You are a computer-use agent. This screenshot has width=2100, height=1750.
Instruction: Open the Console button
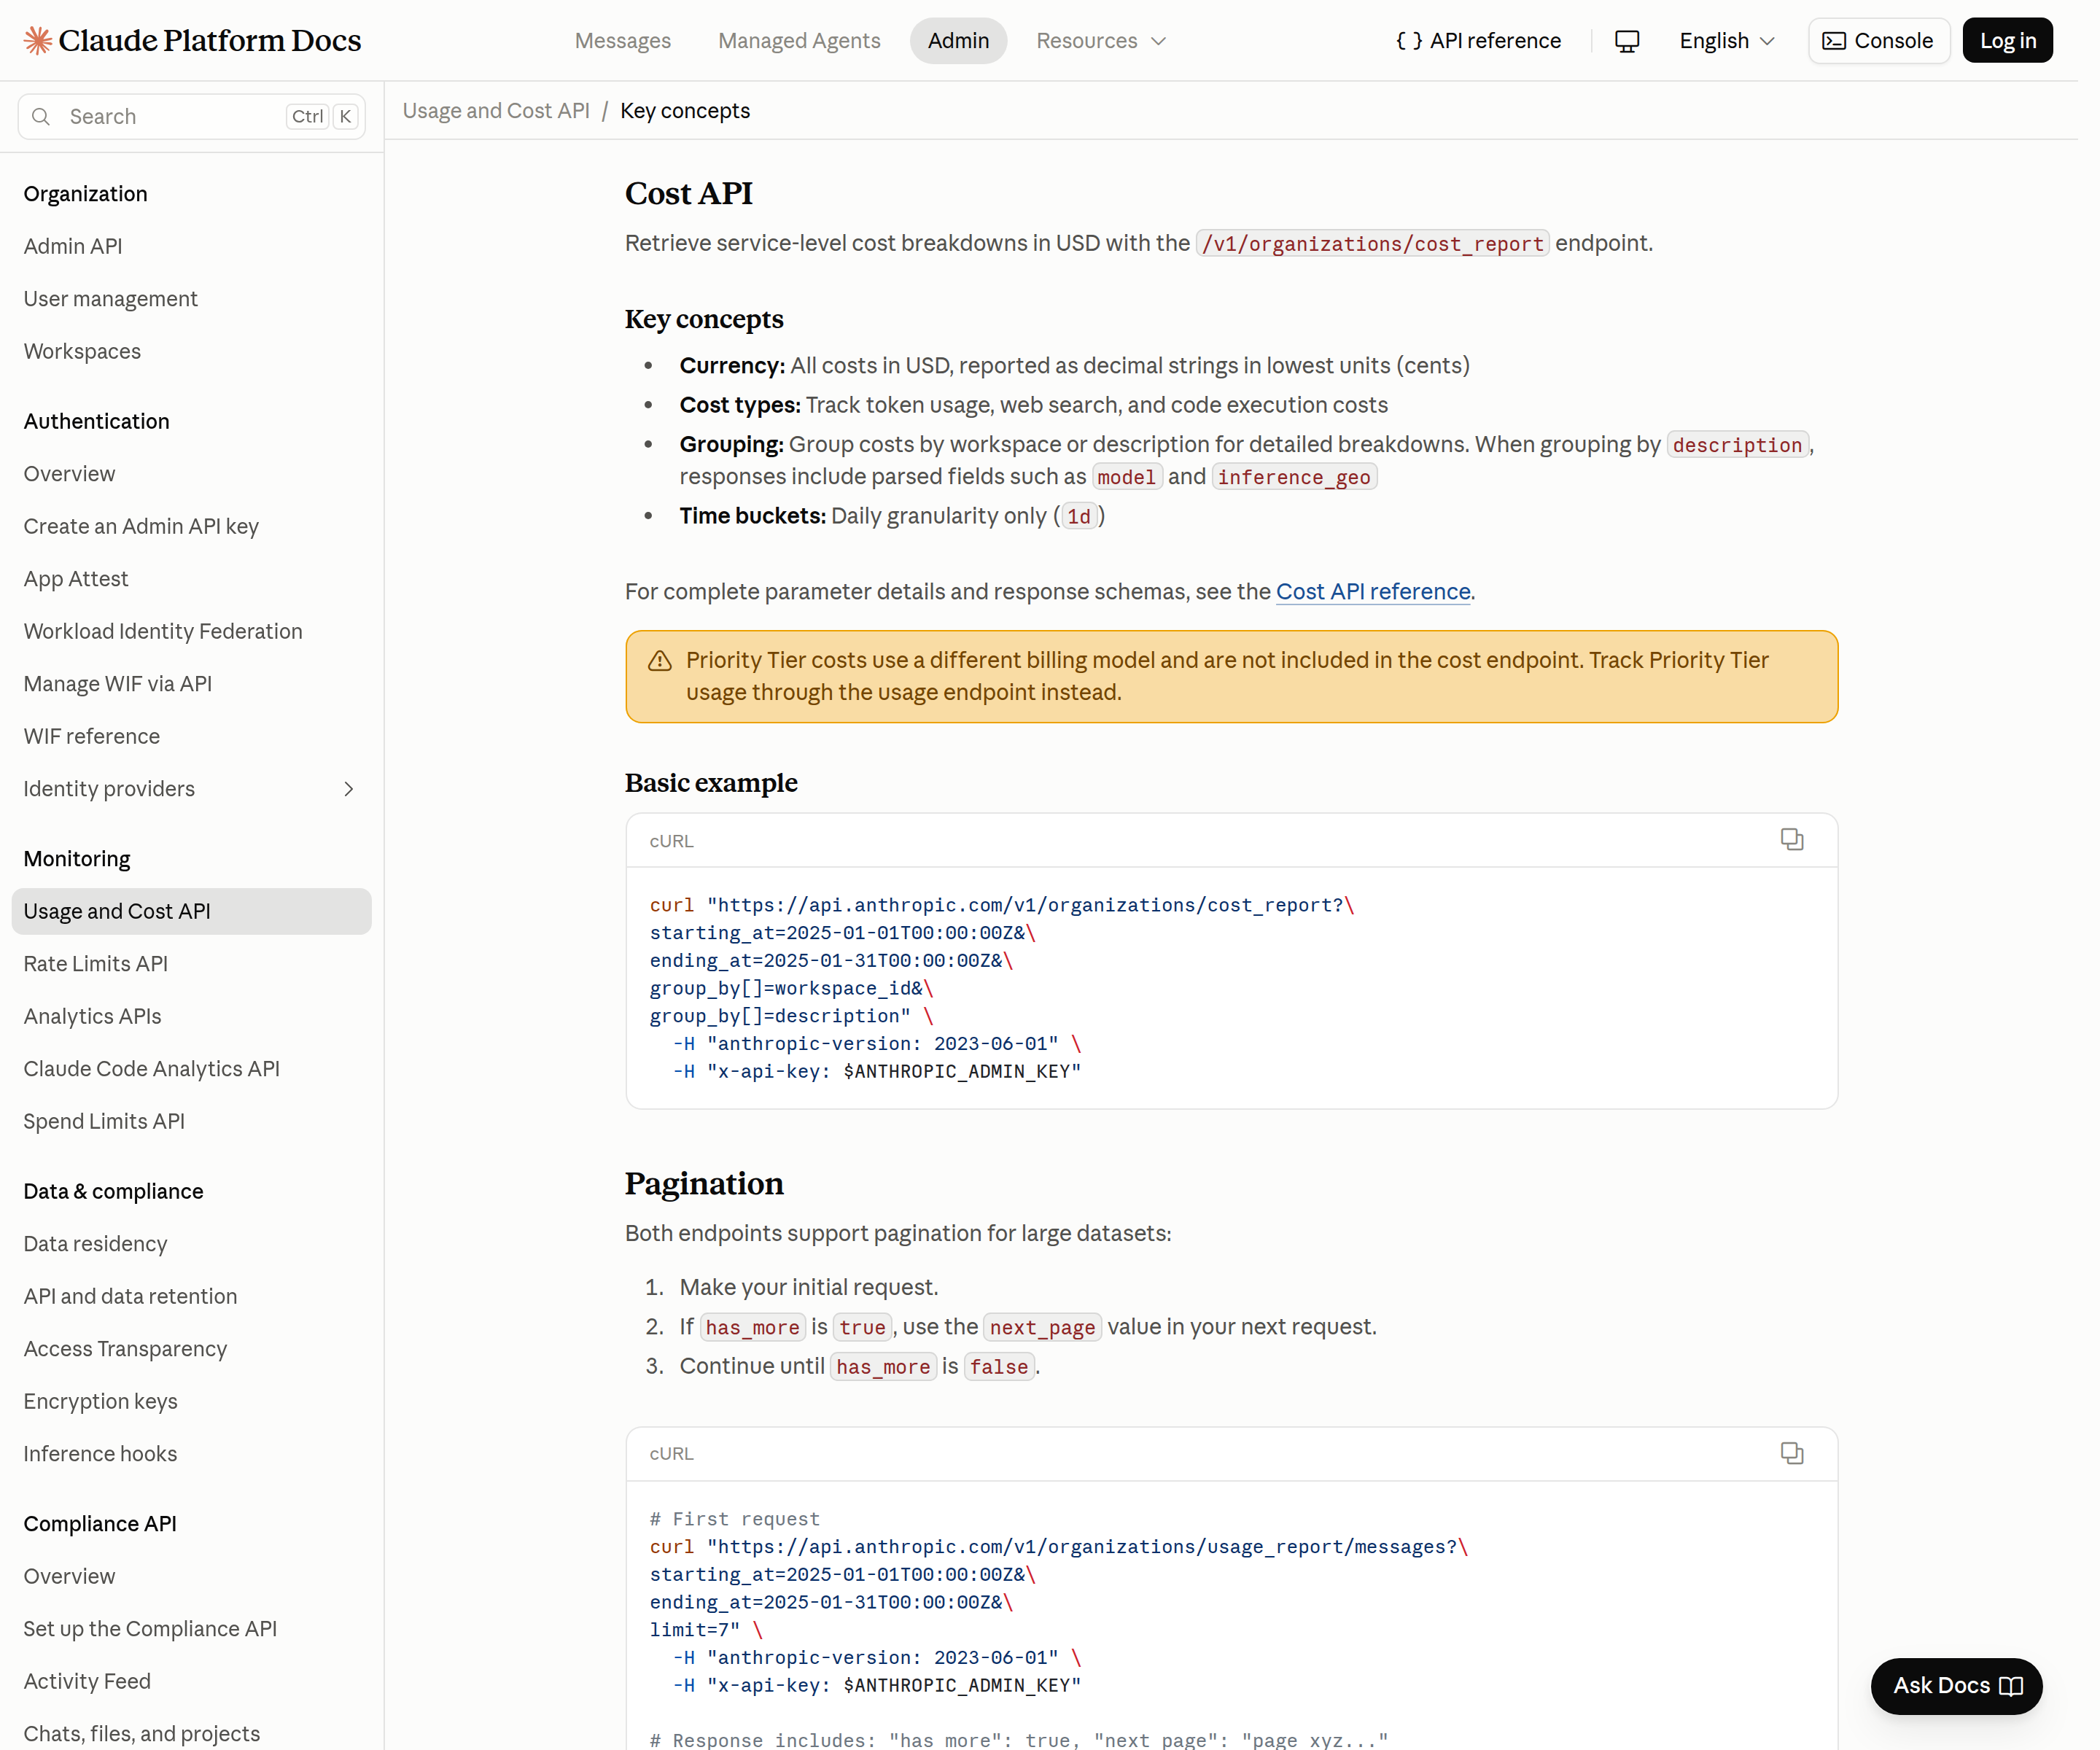[1898, 41]
